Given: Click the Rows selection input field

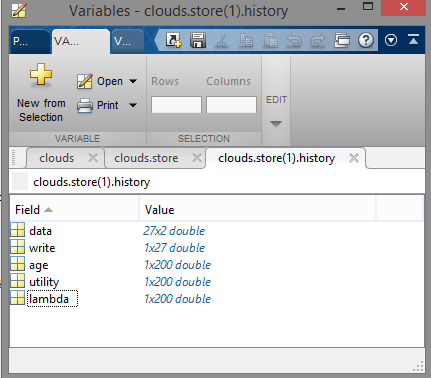Looking at the screenshot, I should [x=176, y=105].
